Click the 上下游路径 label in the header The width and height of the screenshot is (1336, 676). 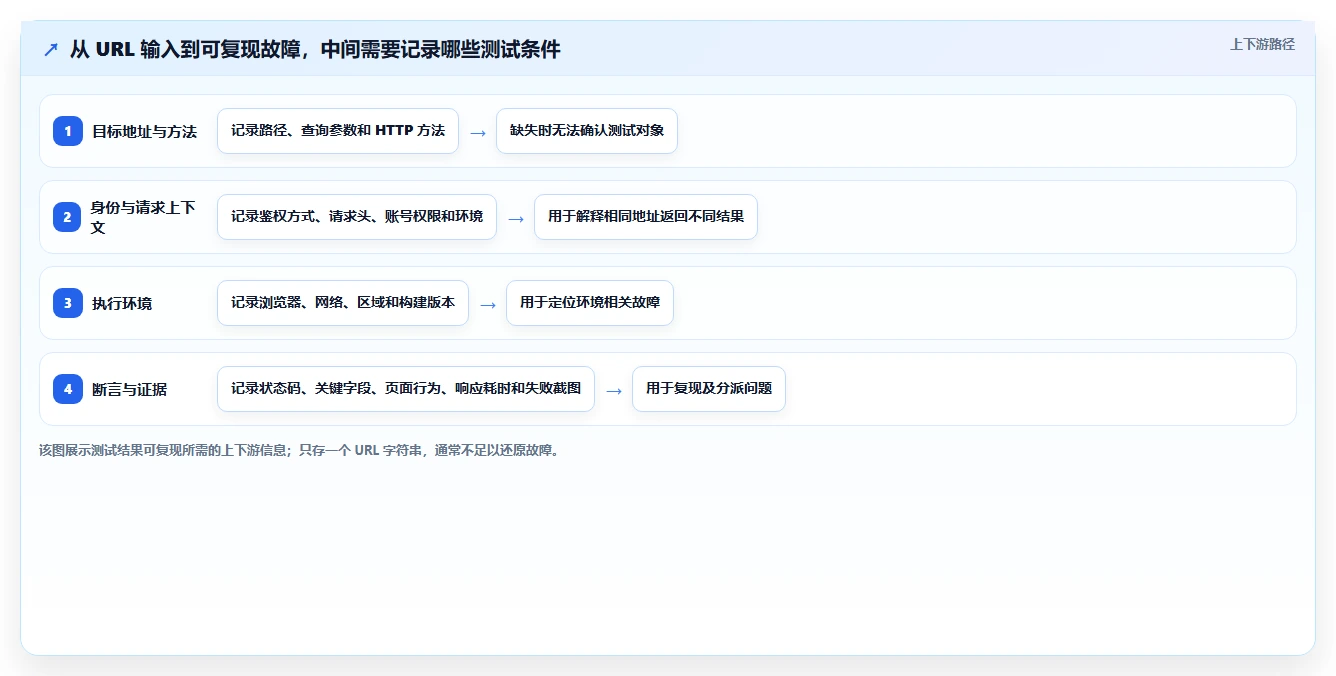point(1262,44)
